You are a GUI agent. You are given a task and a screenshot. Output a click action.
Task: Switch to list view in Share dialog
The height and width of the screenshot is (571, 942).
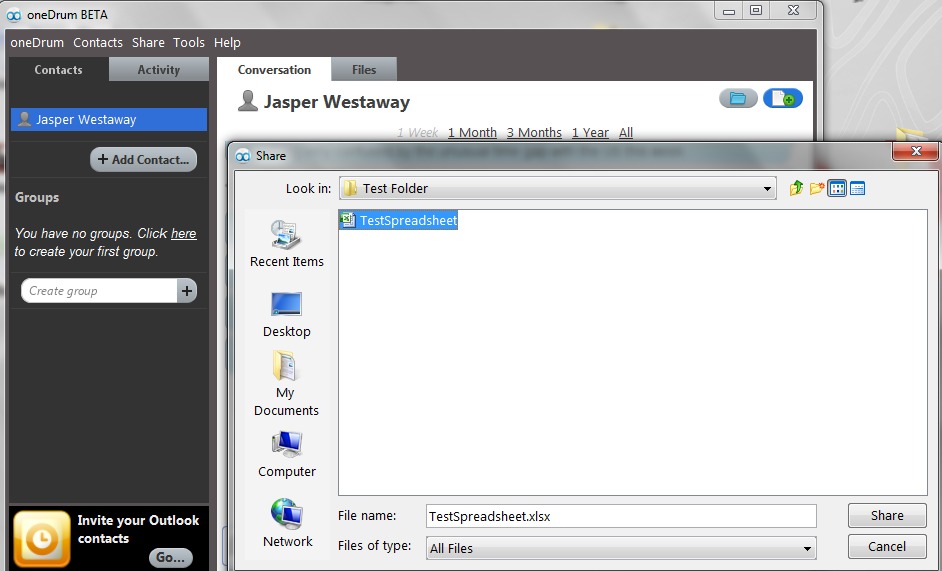(837, 188)
